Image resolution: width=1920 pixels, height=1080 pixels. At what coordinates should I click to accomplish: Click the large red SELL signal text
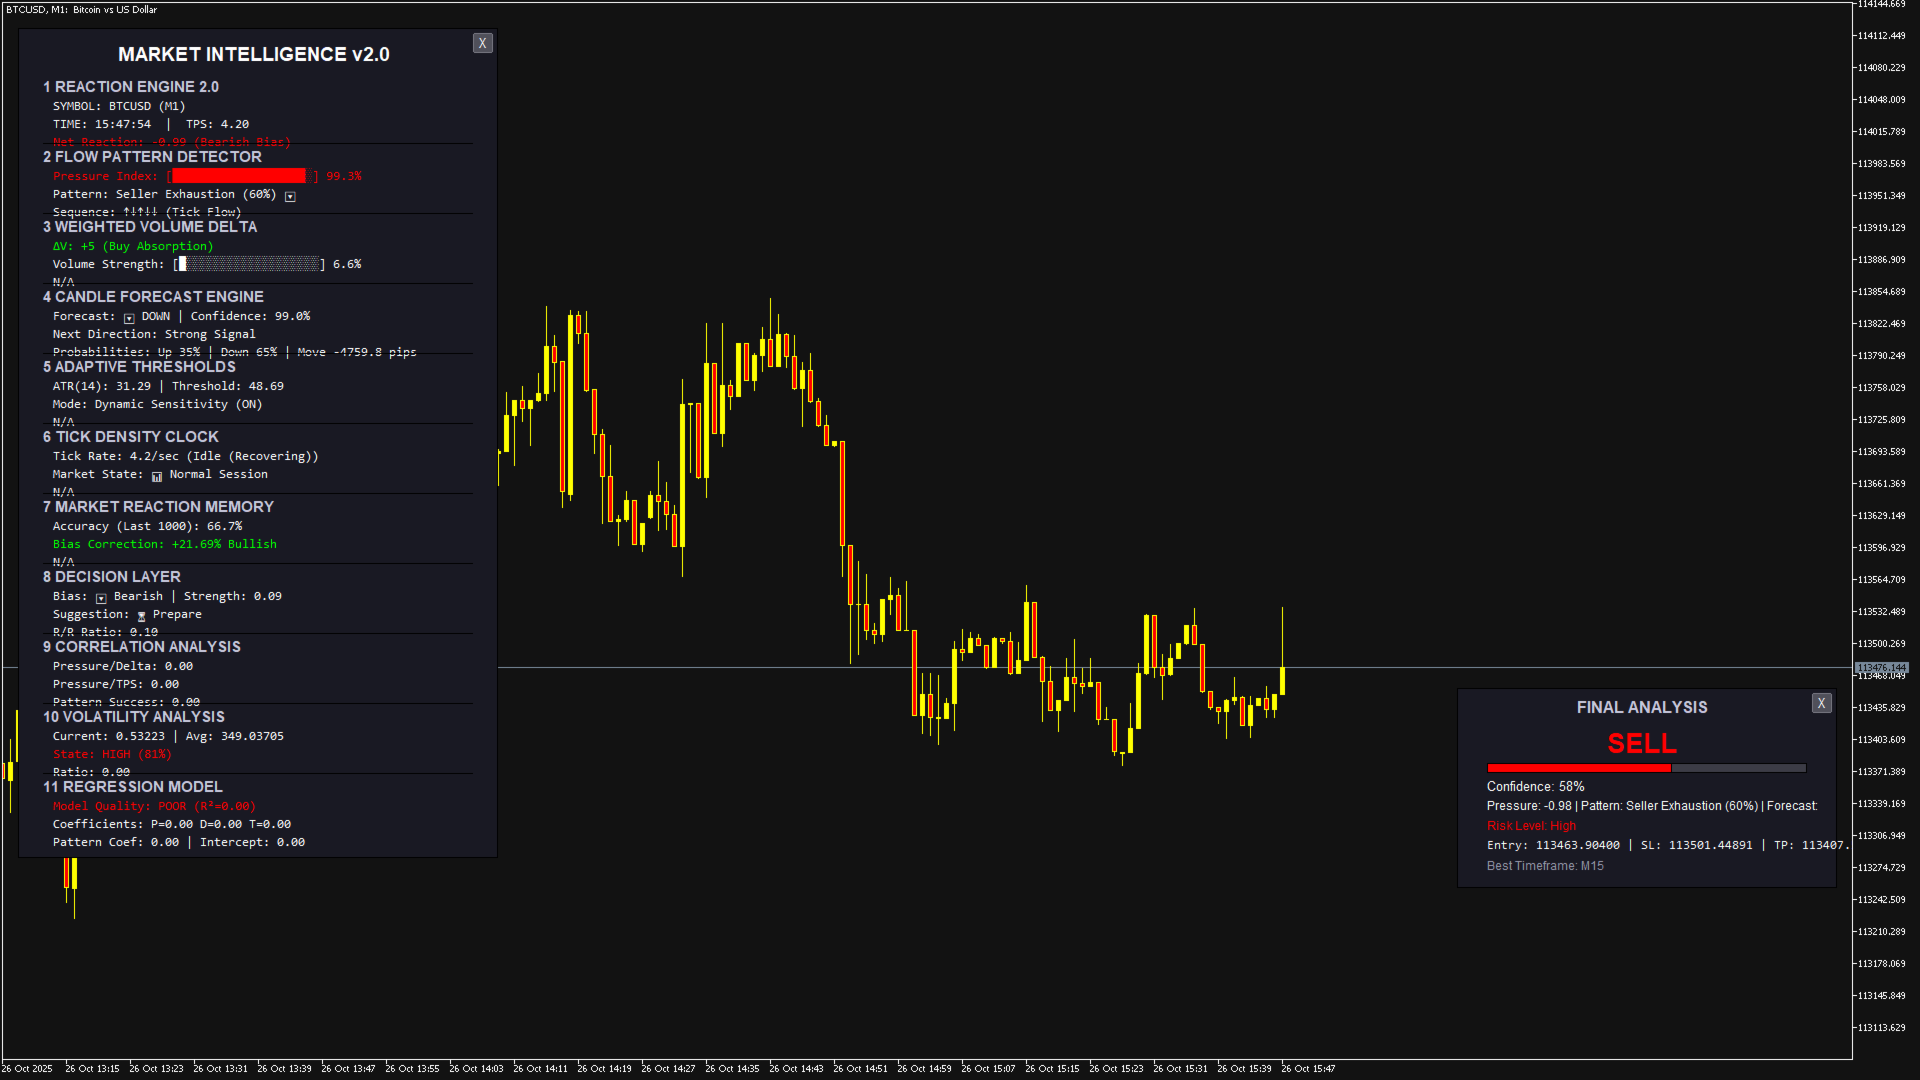(1641, 743)
